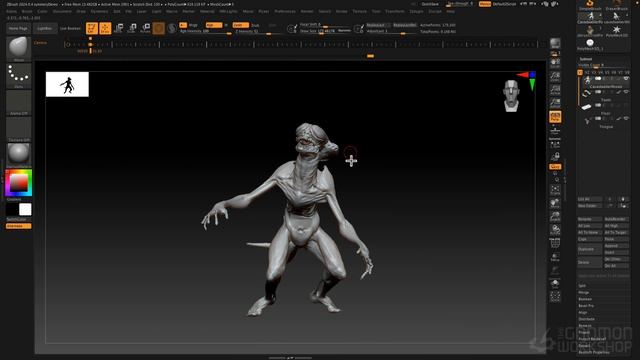Image resolution: width=640 pixels, height=360 pixels.
Task: Select the PolyMesh3D star tool
Action: 616,31
